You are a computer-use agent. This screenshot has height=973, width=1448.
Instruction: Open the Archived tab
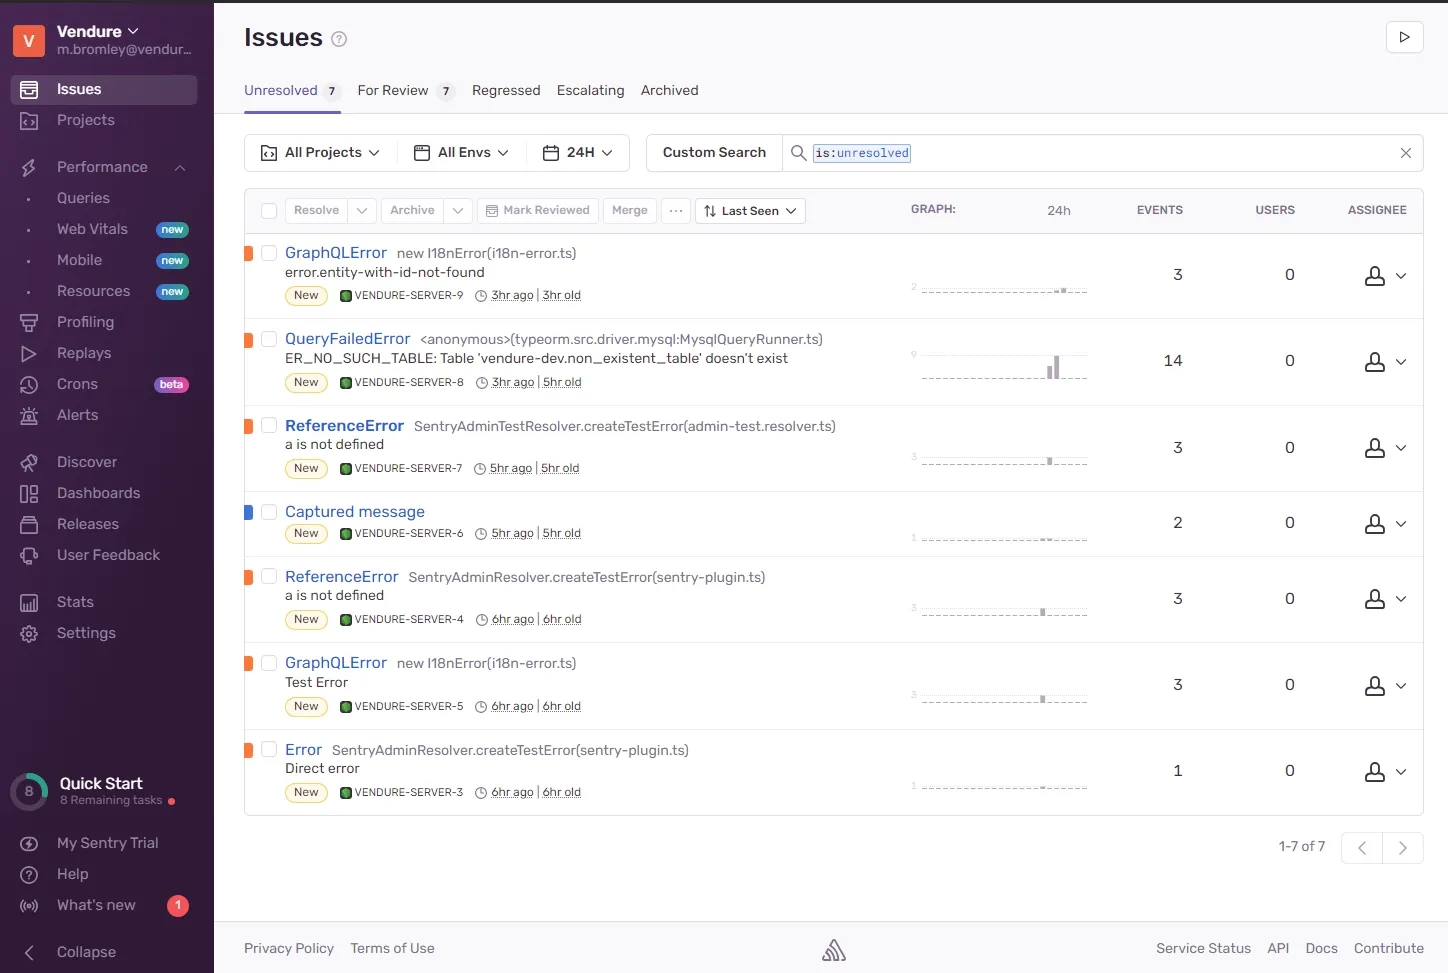669,91
